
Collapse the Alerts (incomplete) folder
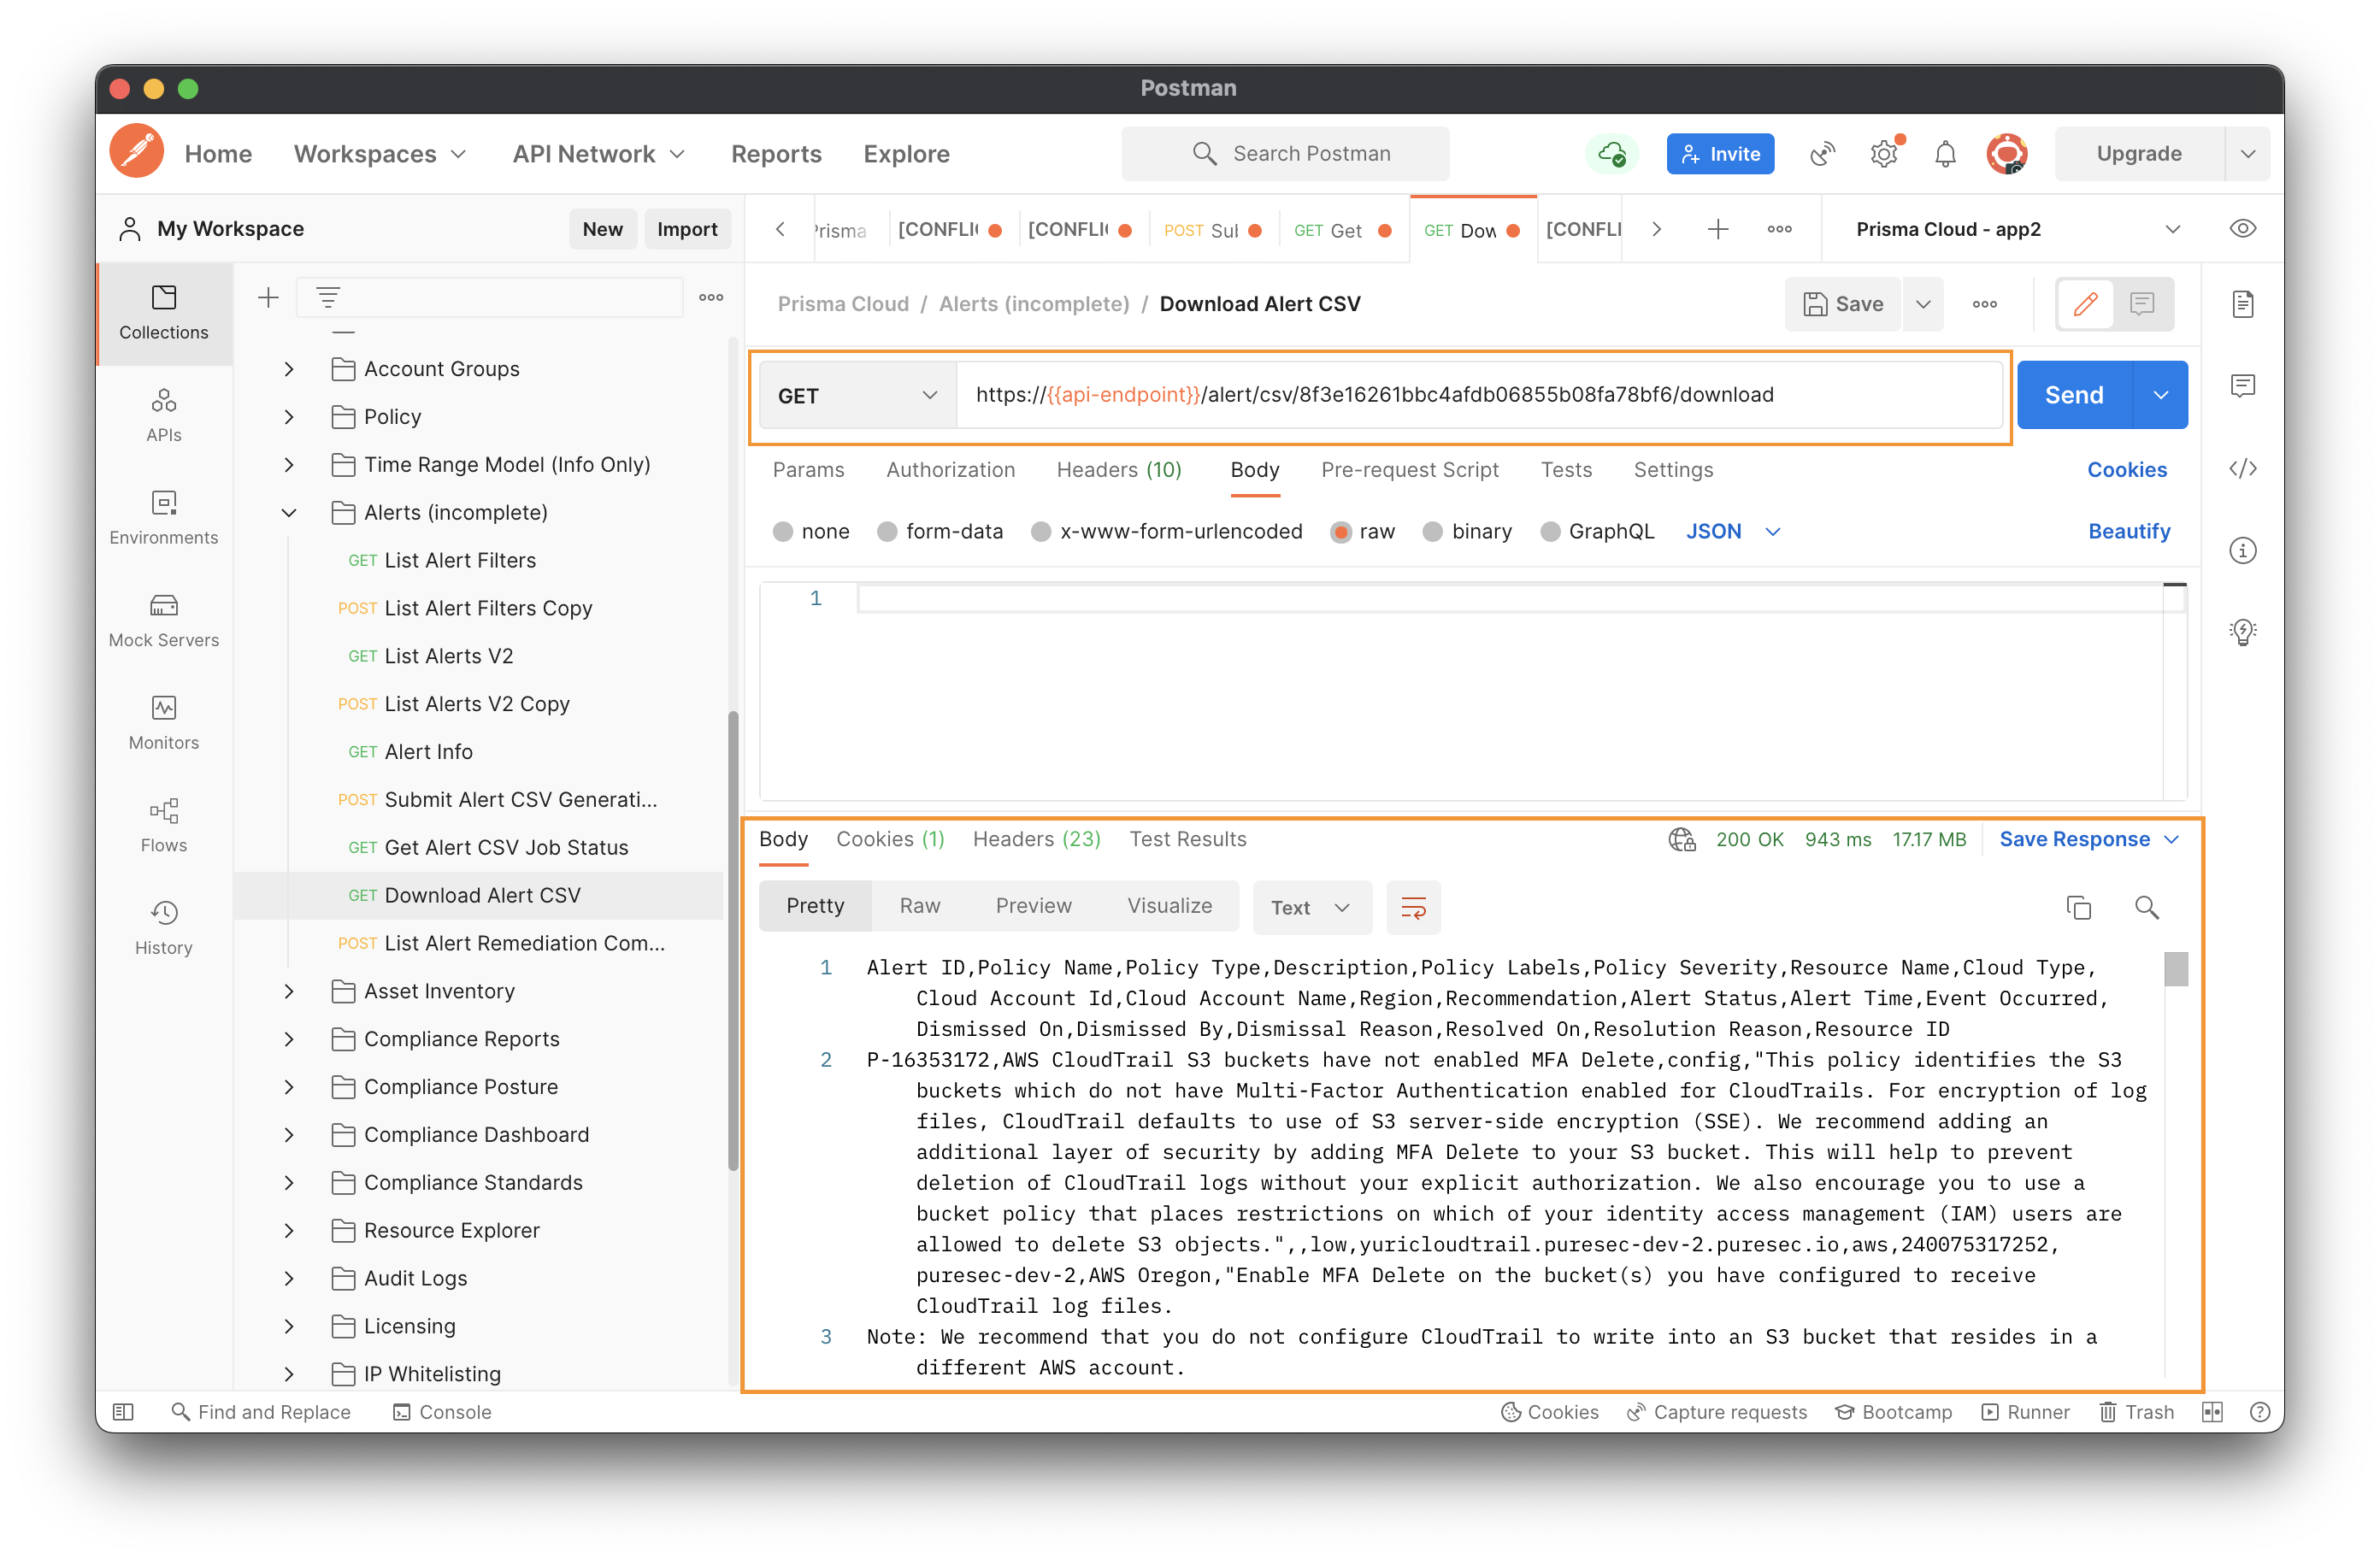pyautogui.click(x=289, y=513)
